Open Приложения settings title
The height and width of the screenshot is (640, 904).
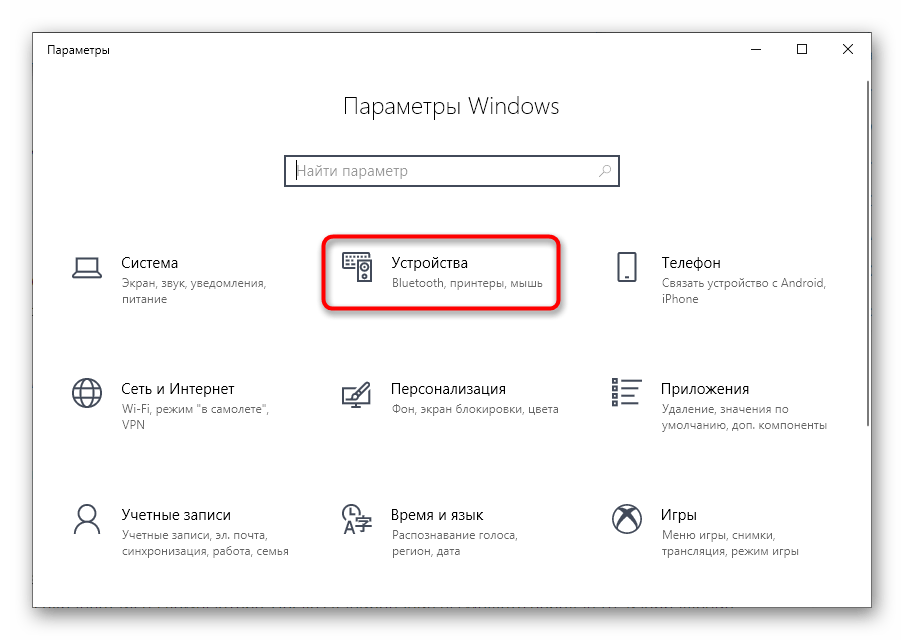click(x=705, y=389)
